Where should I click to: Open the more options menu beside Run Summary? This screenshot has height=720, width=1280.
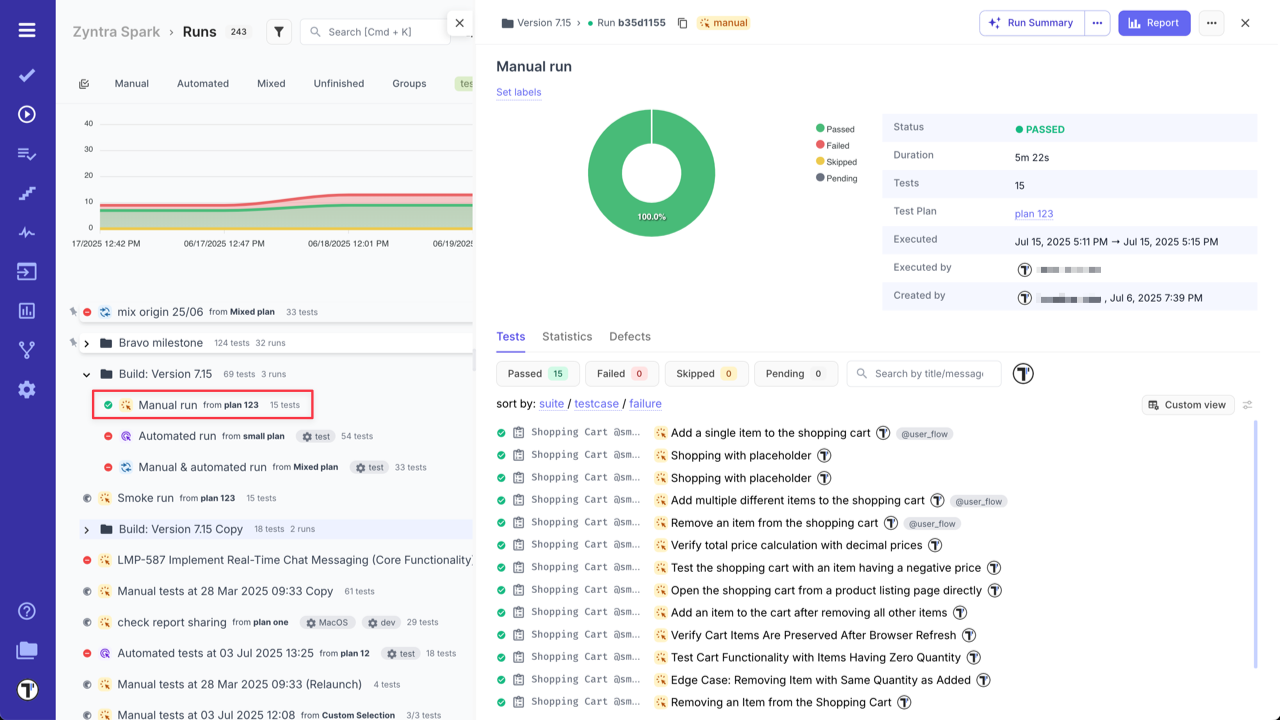(x=1097, y=22)
